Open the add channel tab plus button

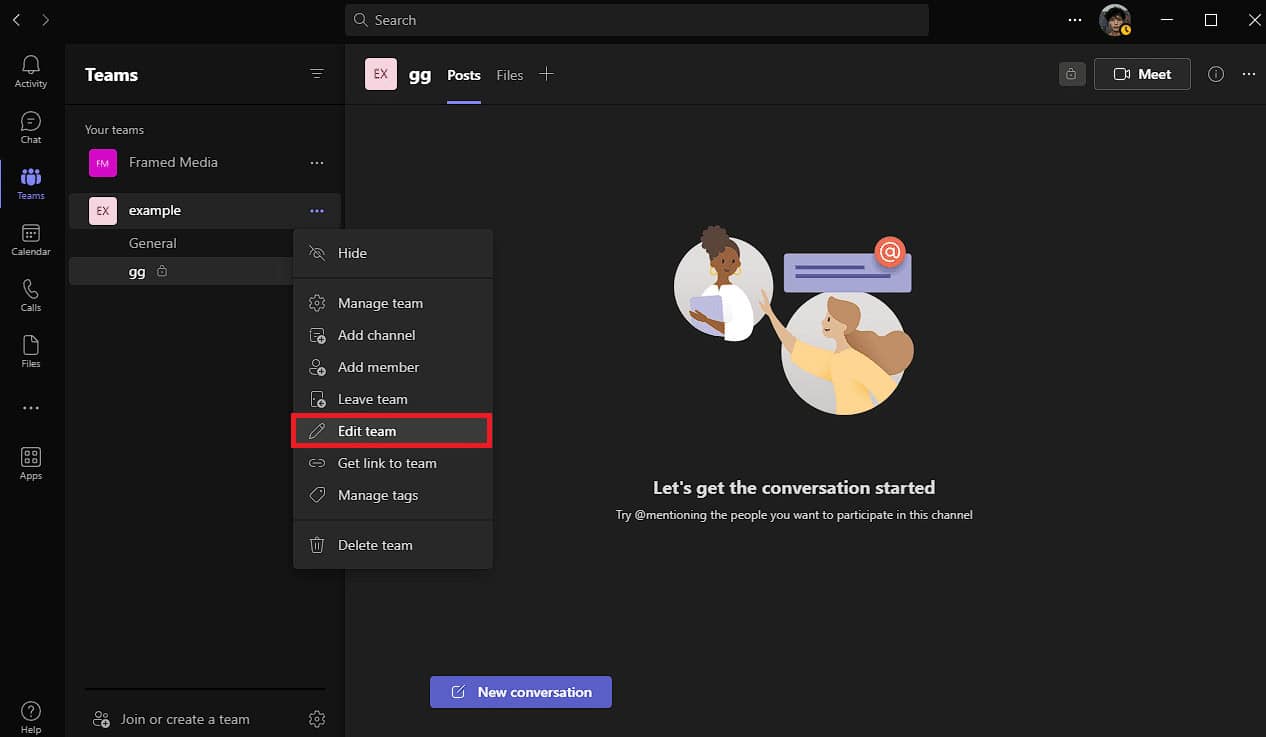(x=547, y=73)
